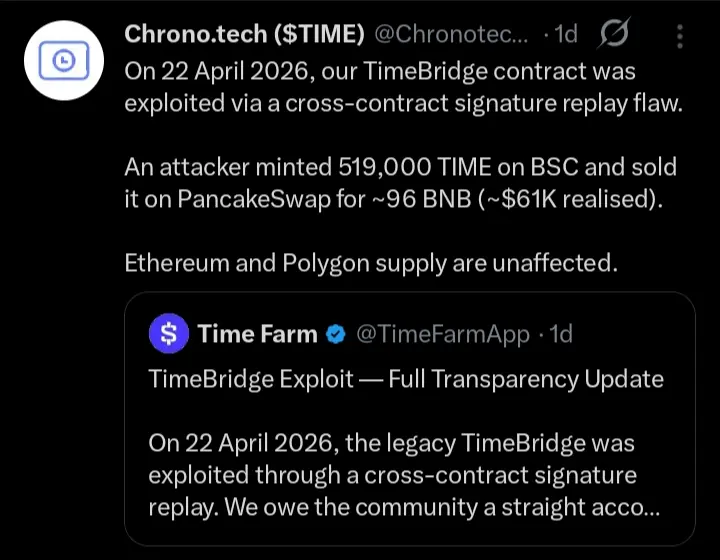Open the three-dot more options menu

680,36
